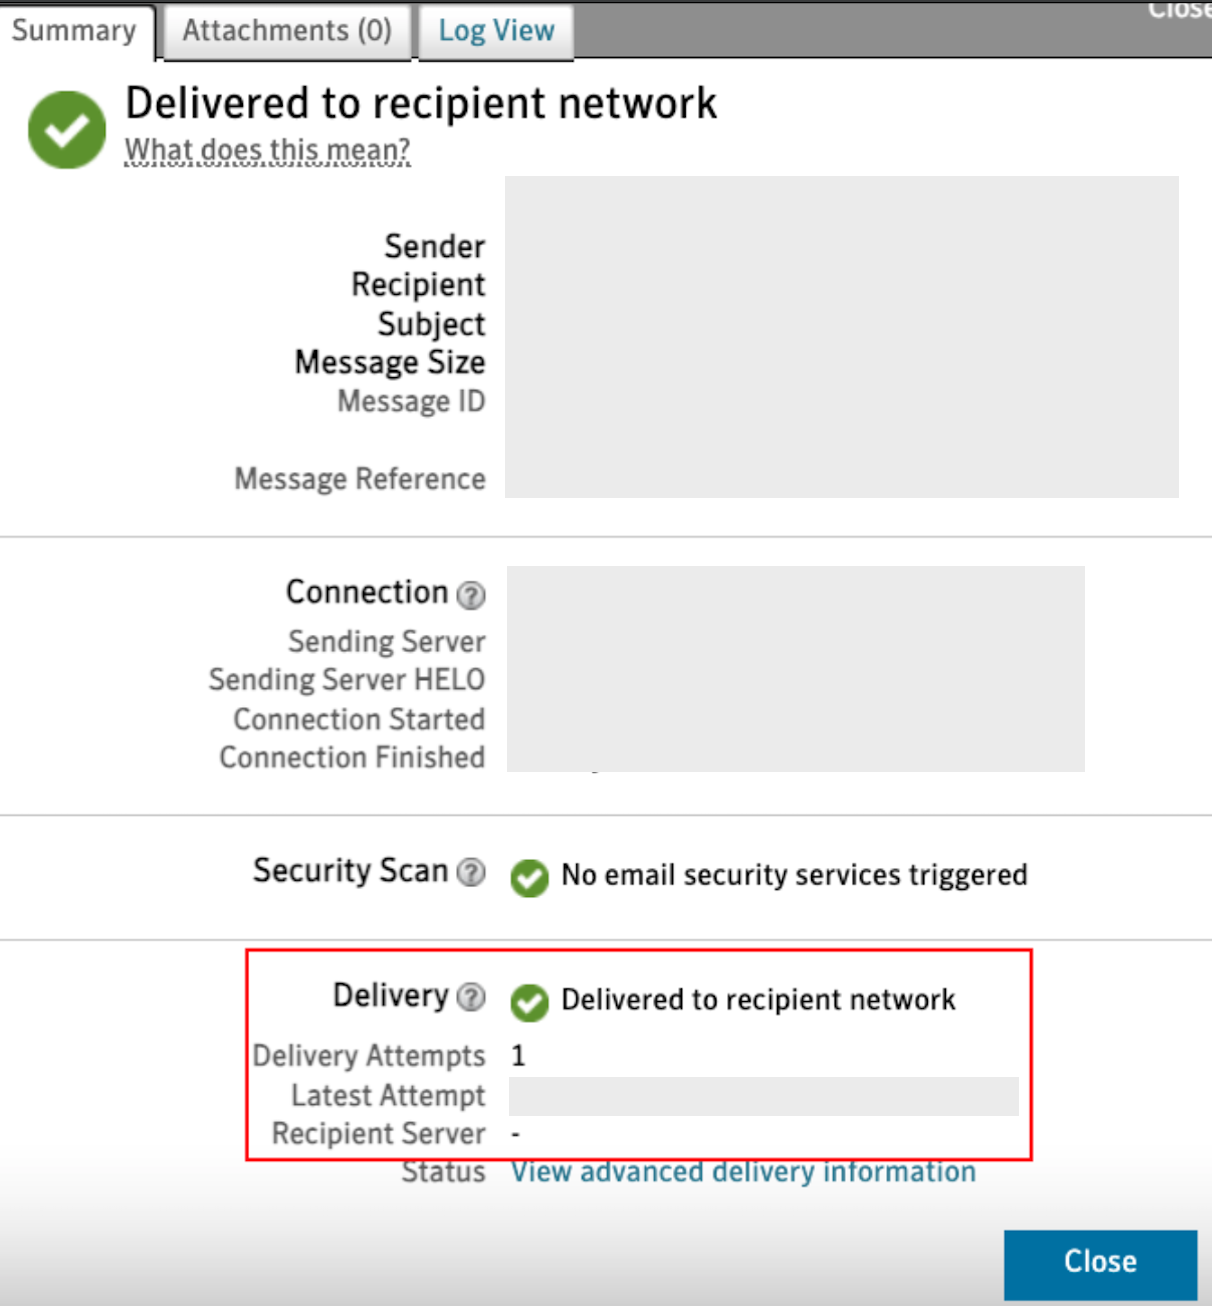Screen dimensions: 1212x1306
Task: Click the top-right Close text
Action: (x=1179, y=10)
